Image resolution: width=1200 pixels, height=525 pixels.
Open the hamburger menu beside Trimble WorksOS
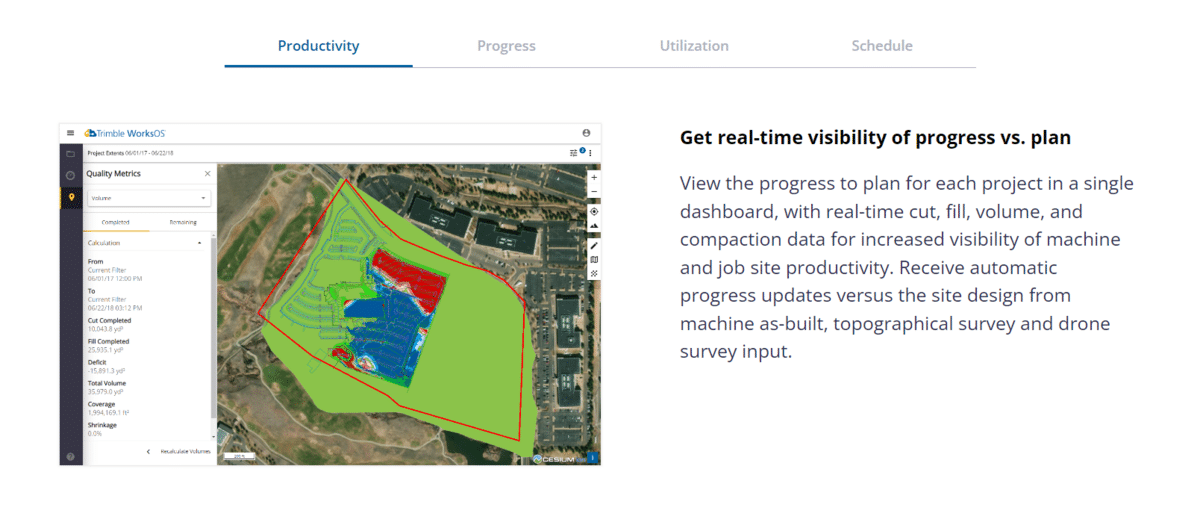[x=70, y=133]
